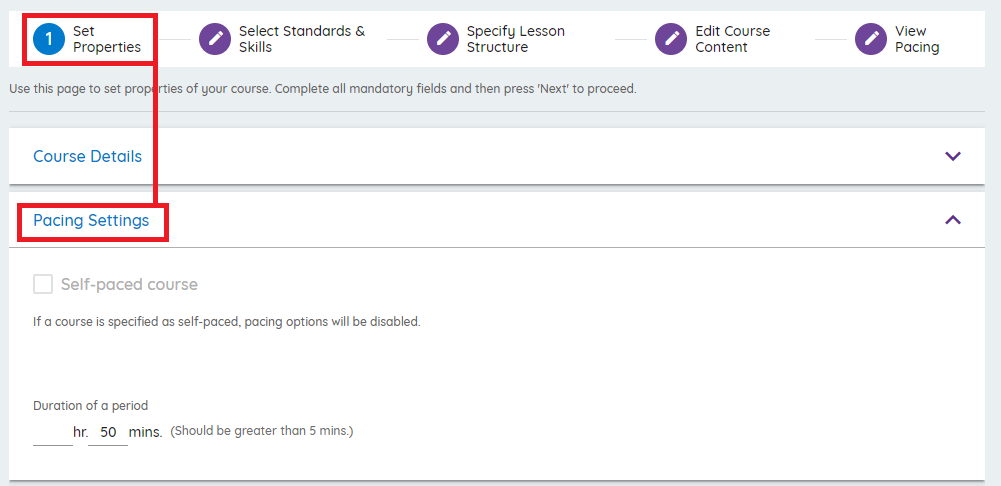Screen dimensions: 1001x486
Task: Collapse Pacing Settings with the up chevron
Action: 952,220
